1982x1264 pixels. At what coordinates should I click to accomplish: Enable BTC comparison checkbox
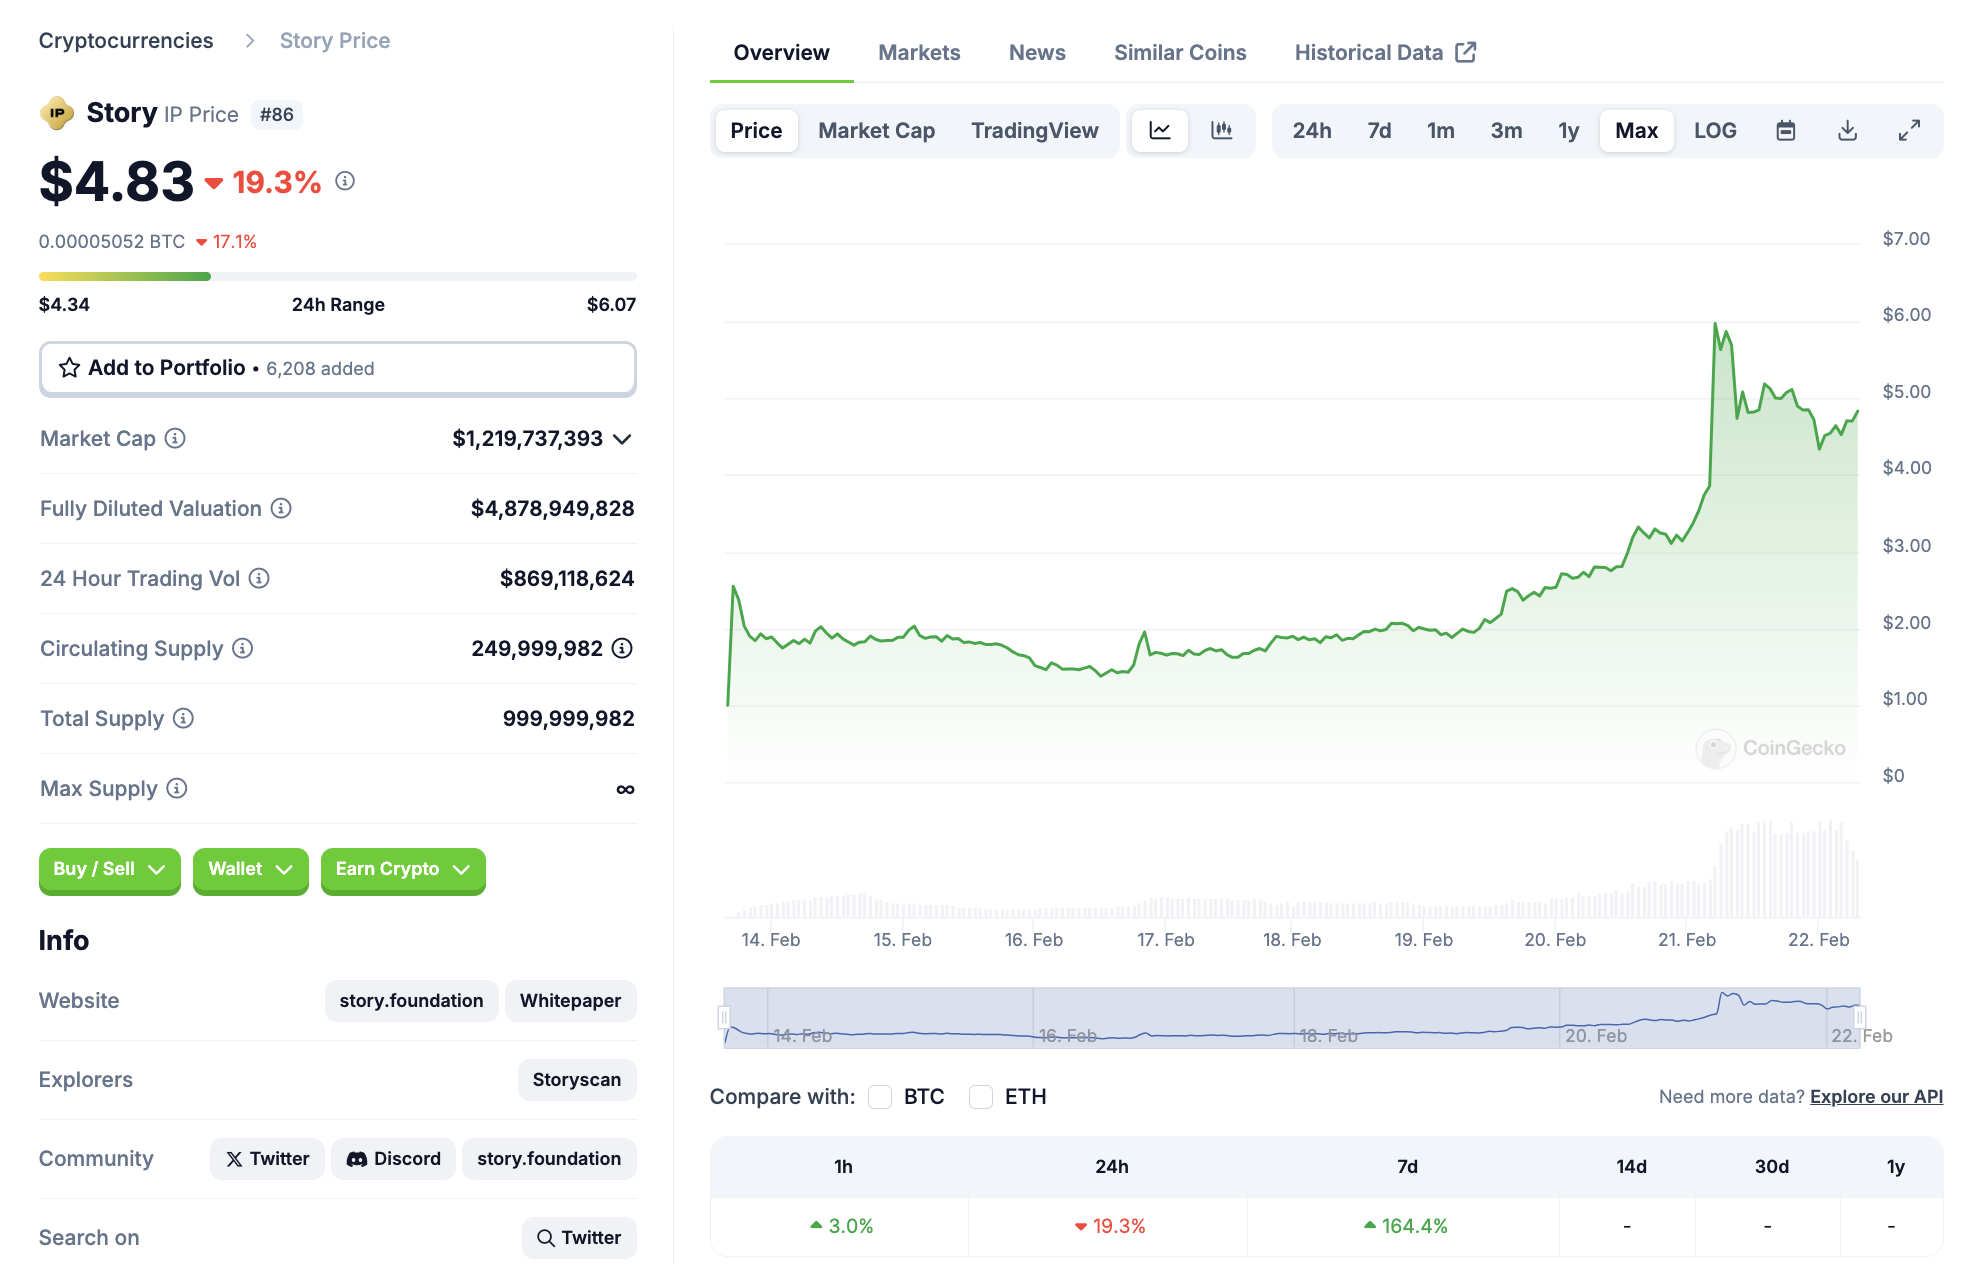(880, 1097)
